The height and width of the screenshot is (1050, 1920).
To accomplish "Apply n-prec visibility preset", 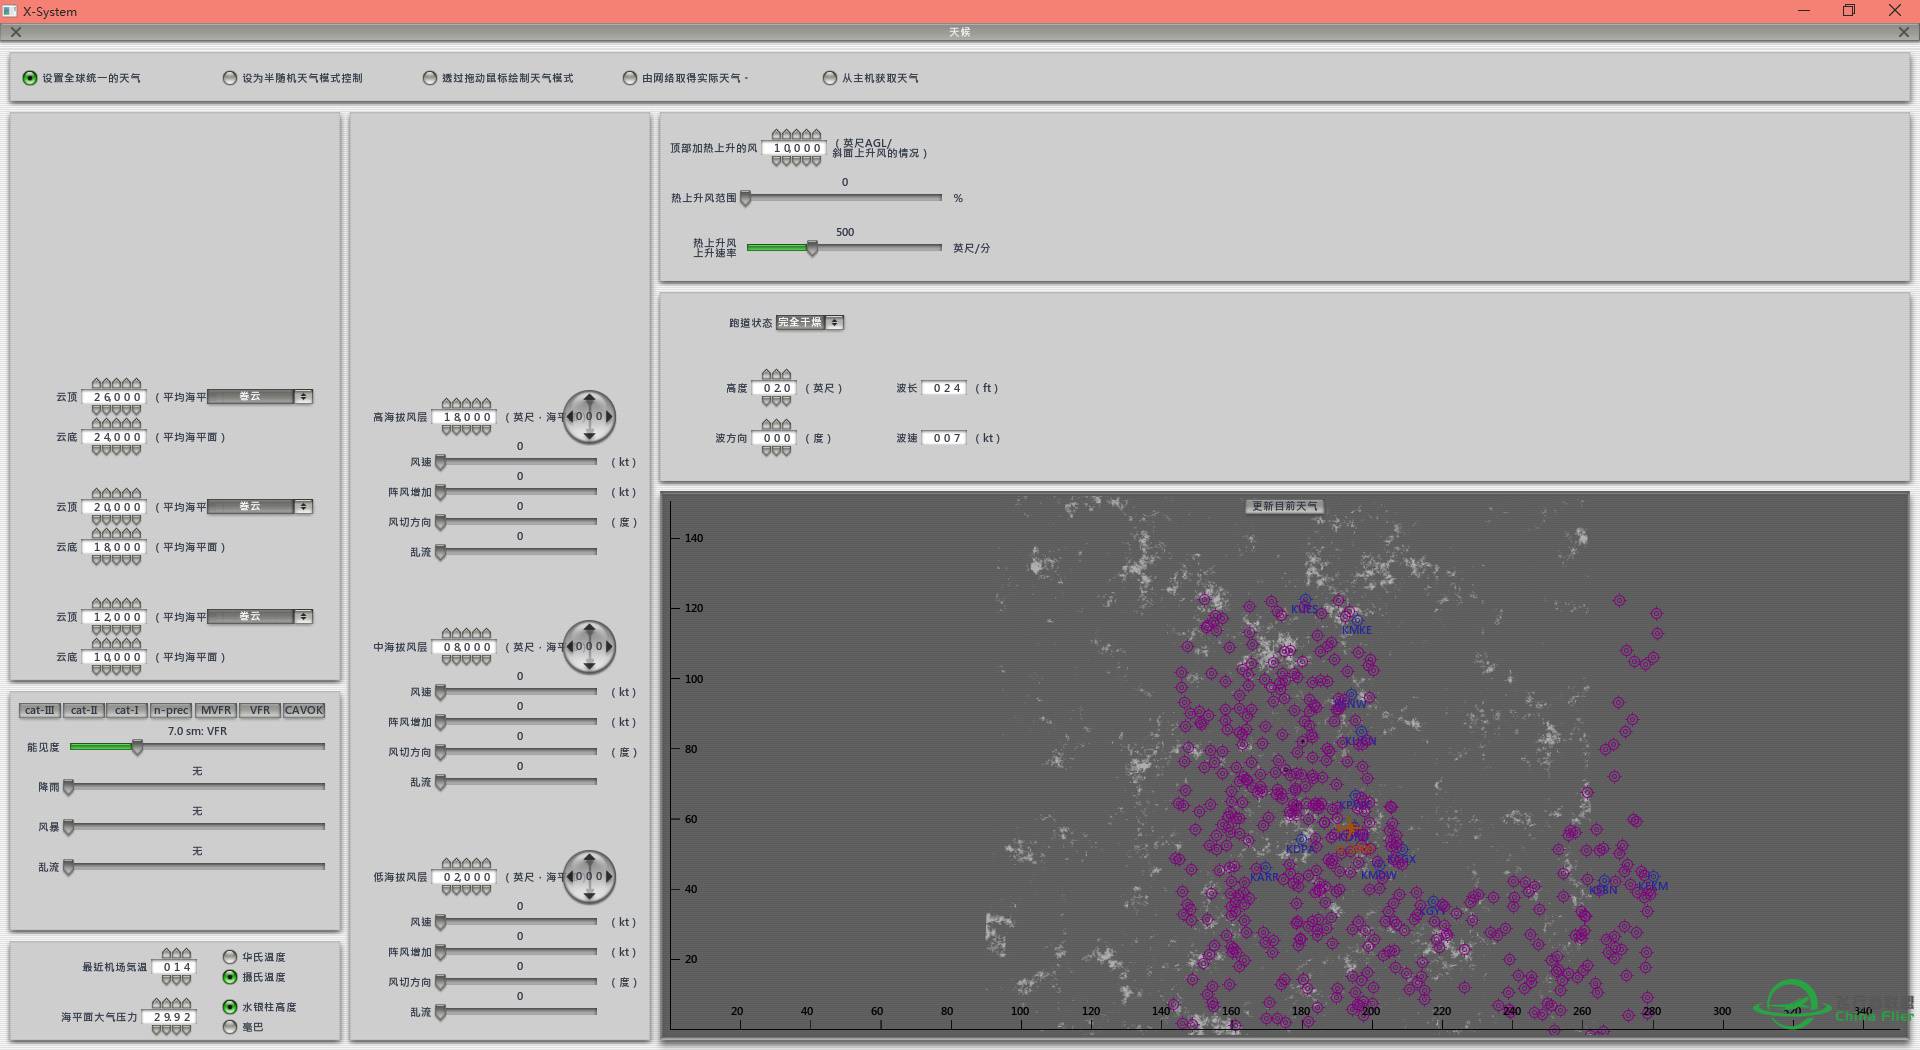I will coord(171,710).
